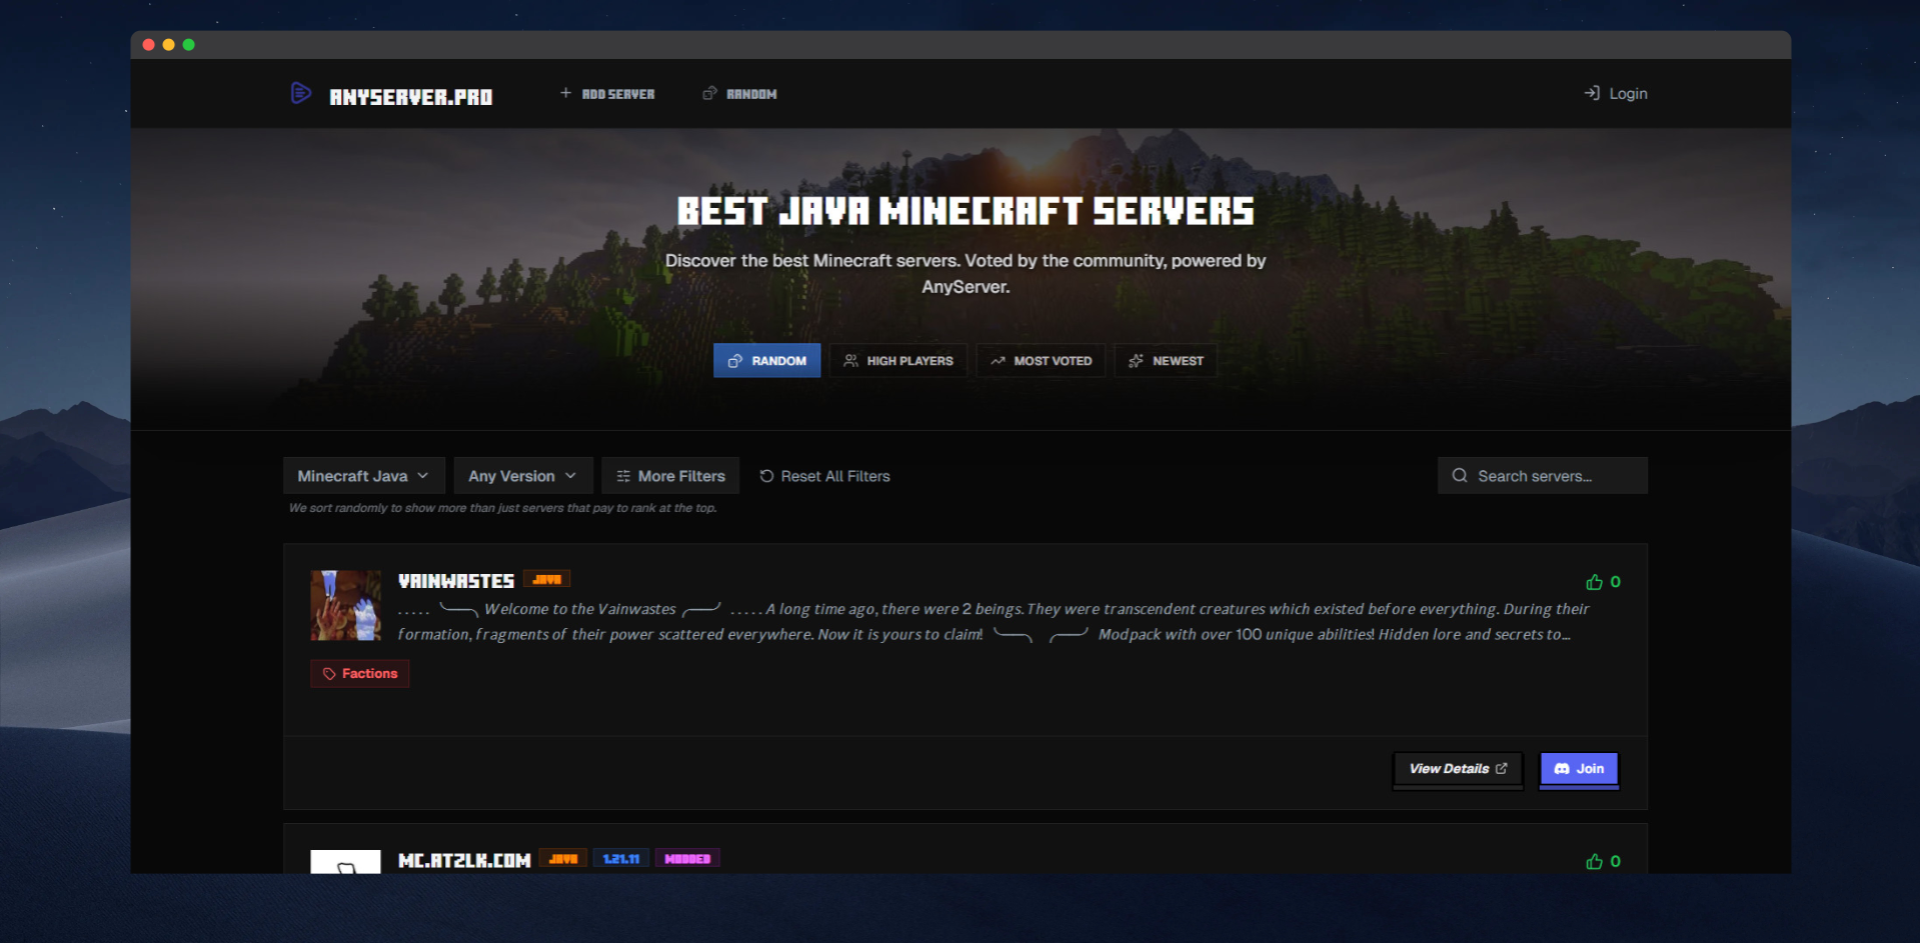Click Reset All Filters
The image size is (1920, 943).
click(824, 476)
